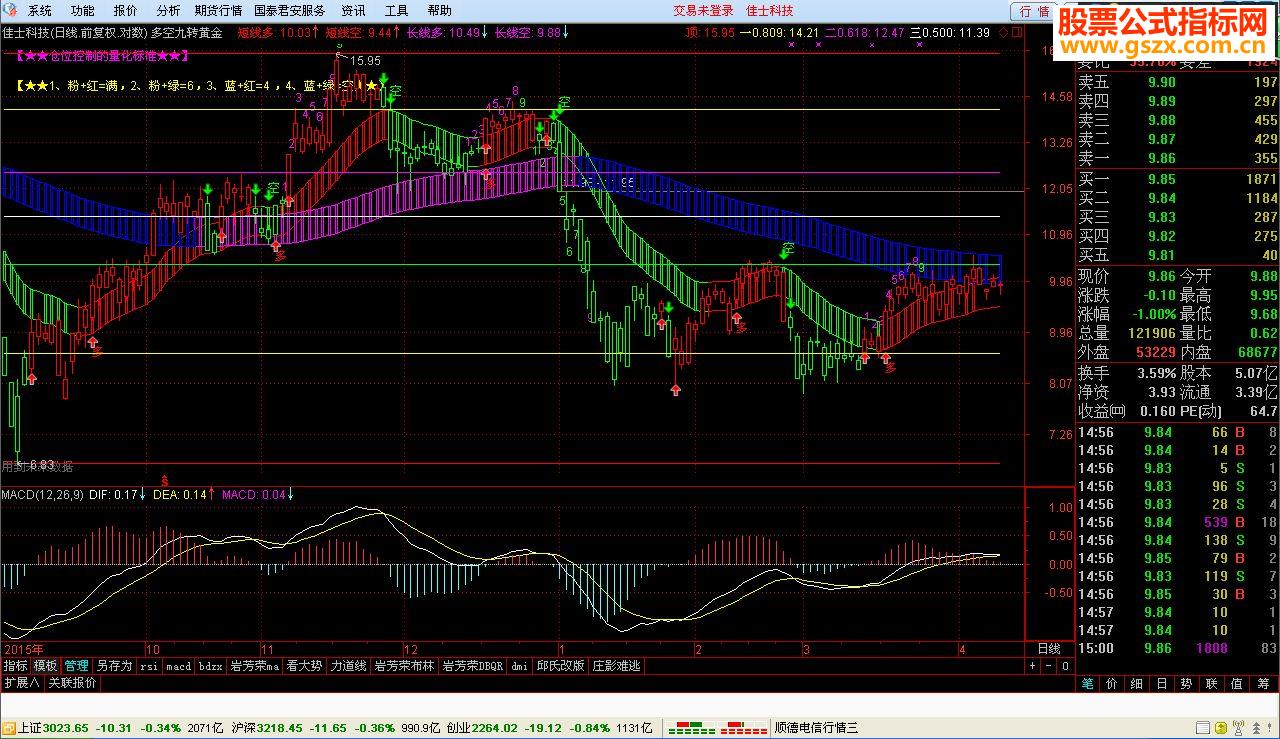Image resolution: width=1280 pixels, height=739 pixels.
Task: Open the 分析 menu
Action: click(169, 11)
